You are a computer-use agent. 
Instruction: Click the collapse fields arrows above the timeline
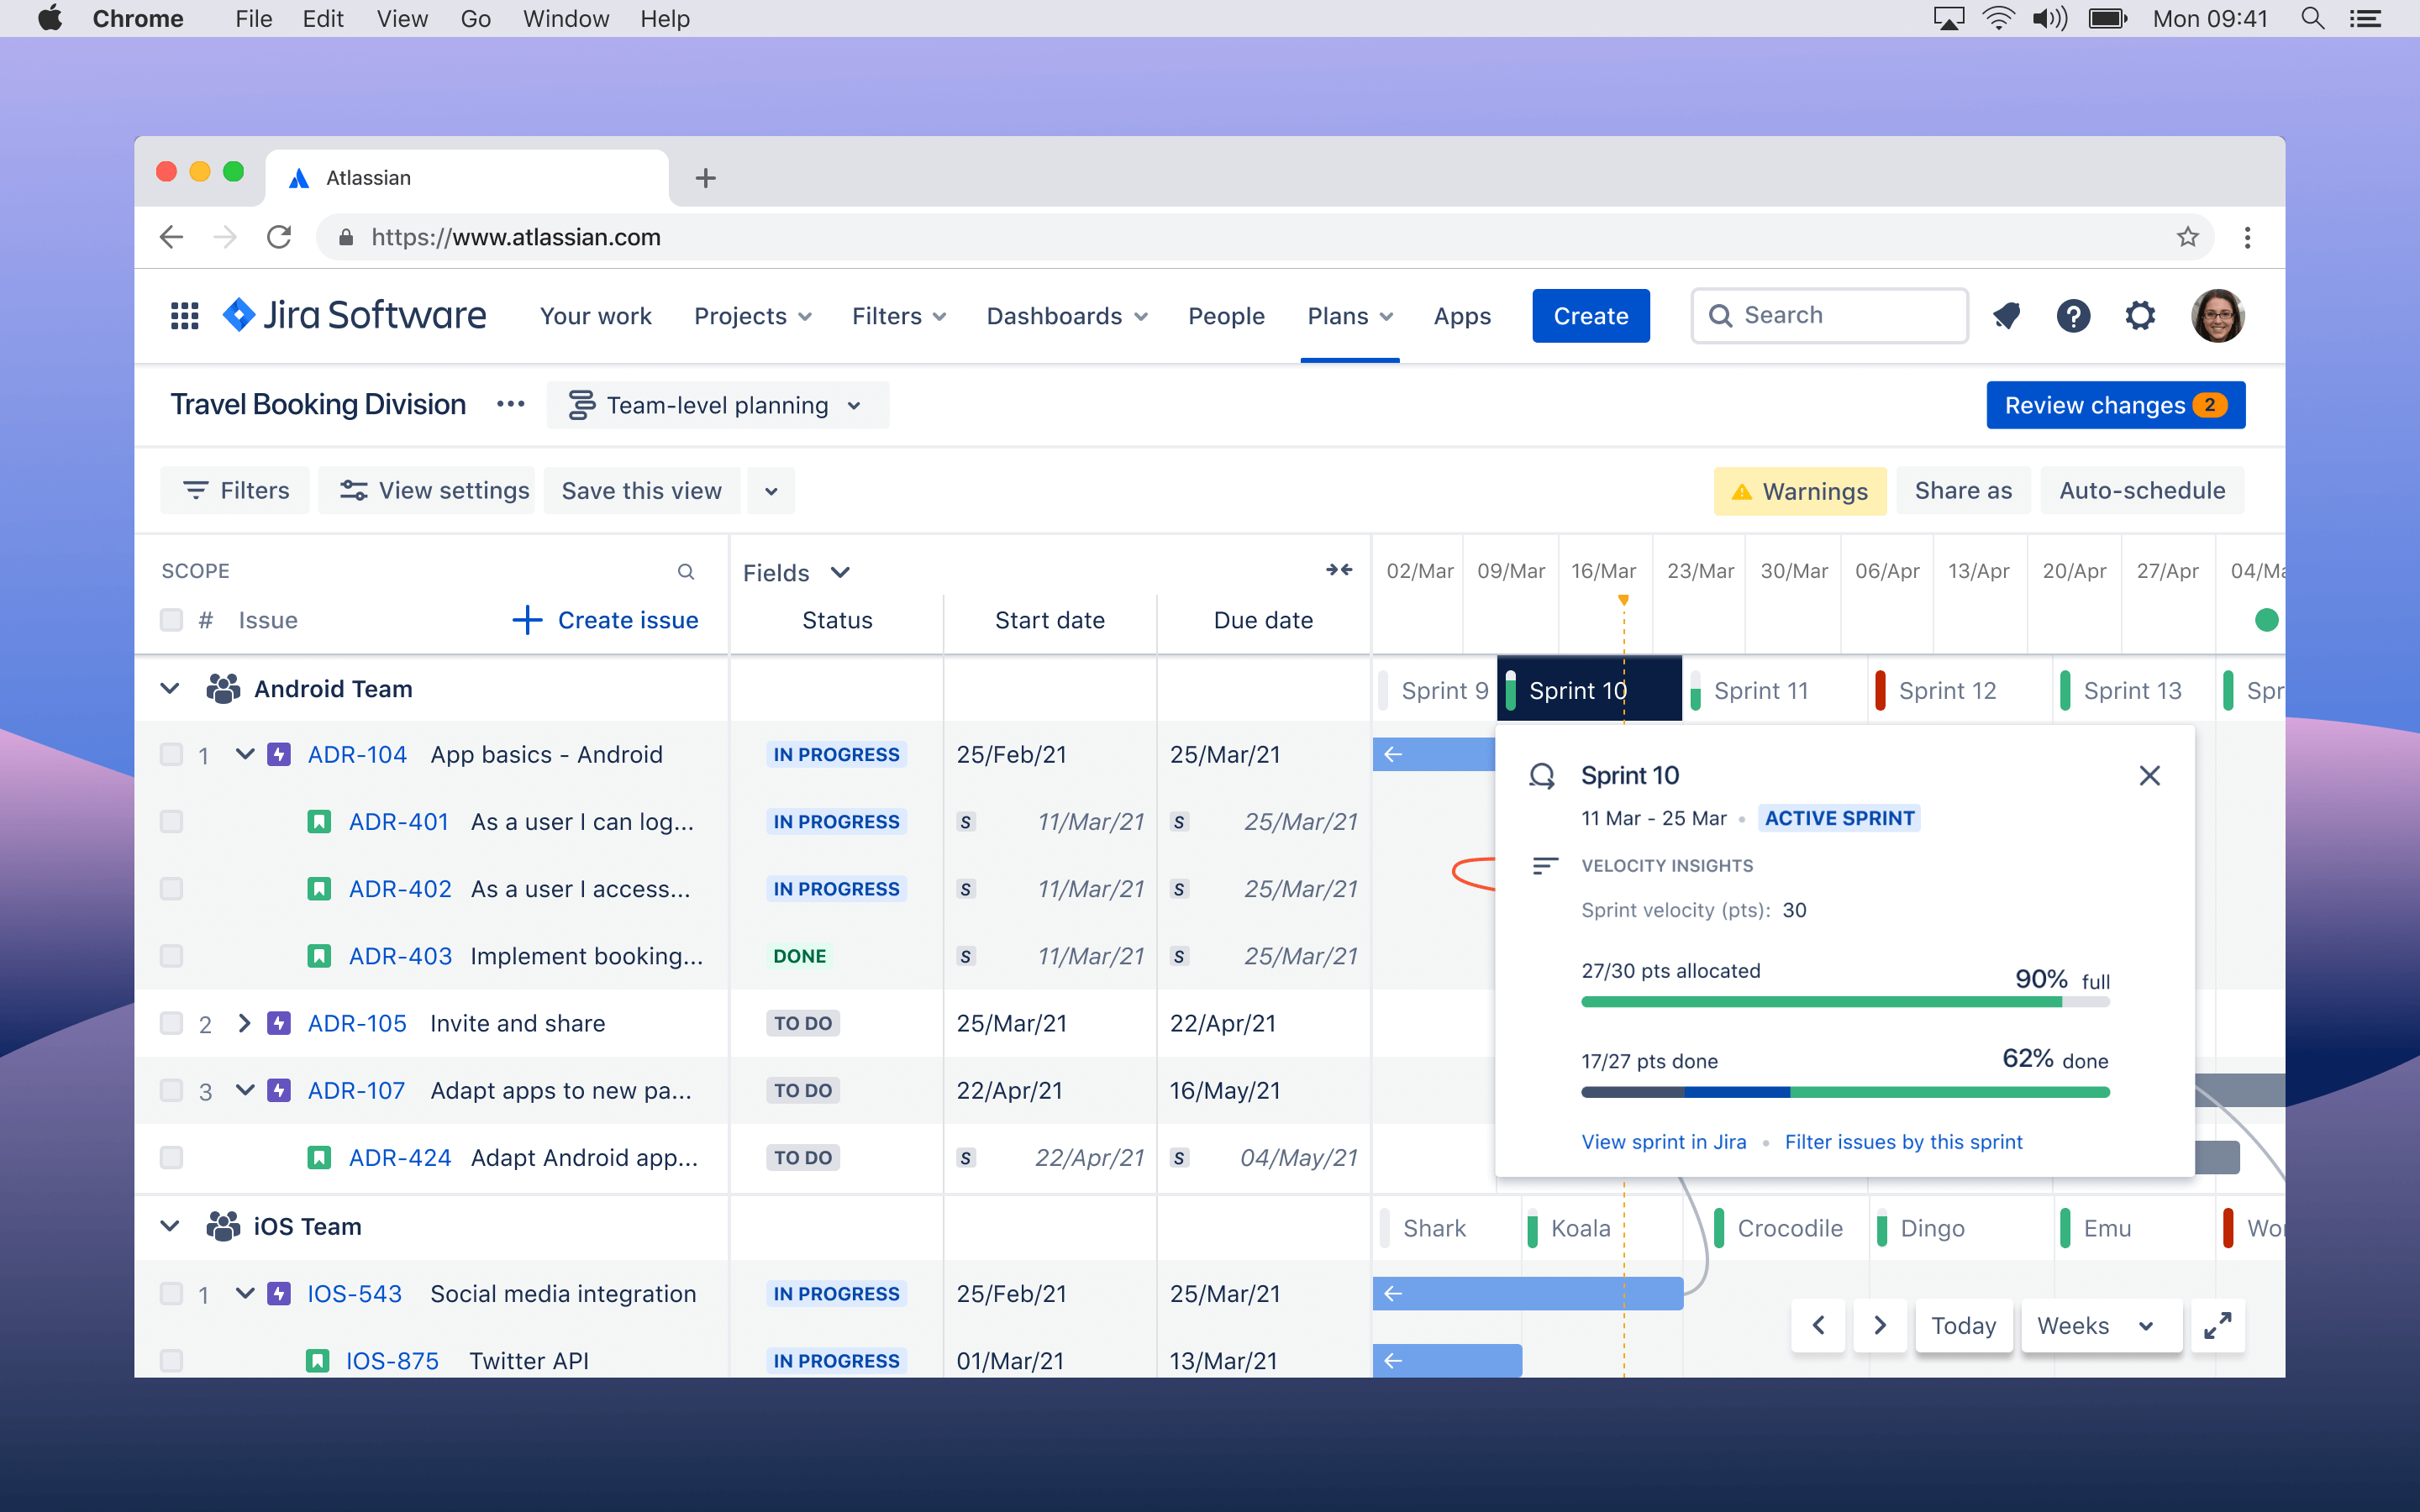coord(1340,570)
